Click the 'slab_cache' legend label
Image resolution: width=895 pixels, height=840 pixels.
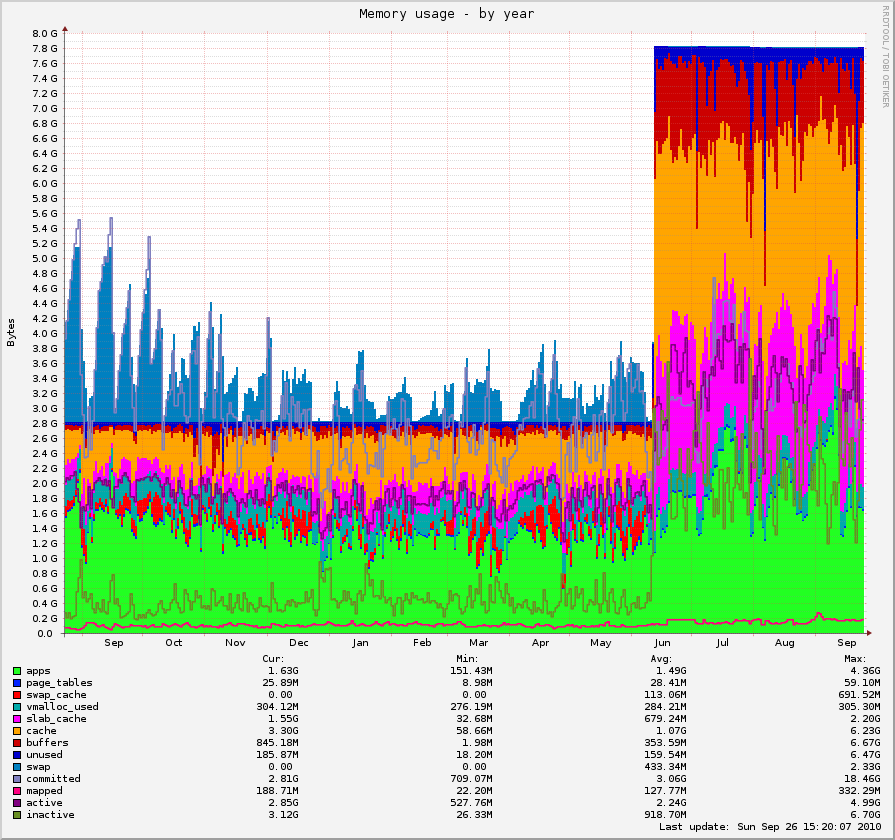(57, 719)
